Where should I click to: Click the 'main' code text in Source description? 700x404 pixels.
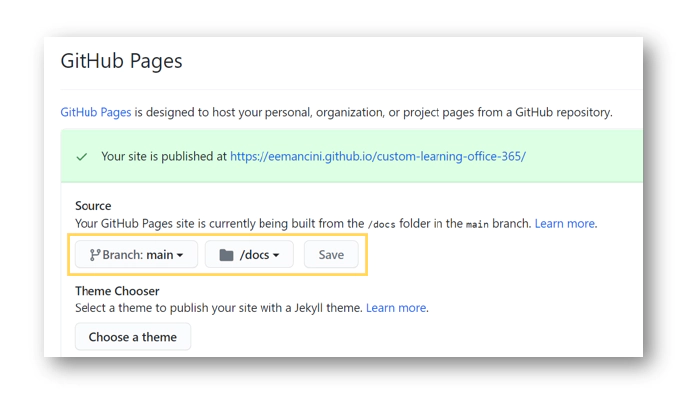(477, 225)
